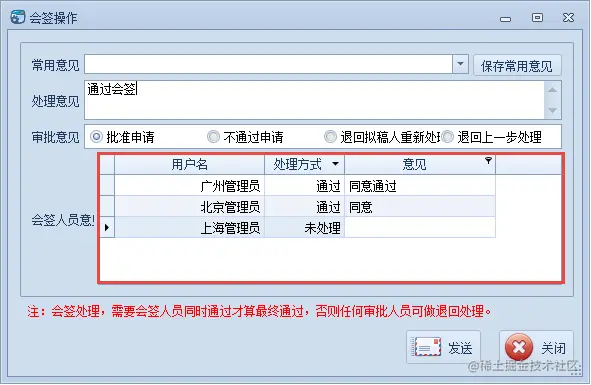
Task: Click the 通过 cell in 北京管理员 row
Action: (x=305, y=207)
